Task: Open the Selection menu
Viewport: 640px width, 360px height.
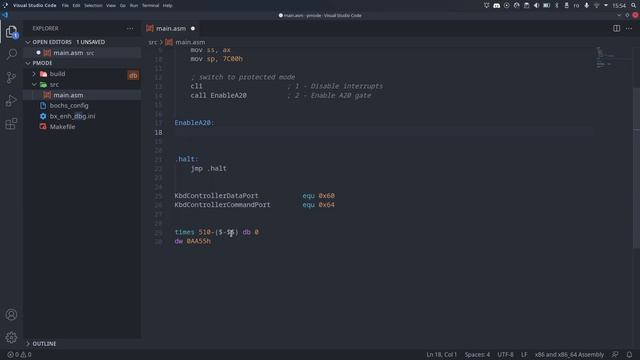Action: [93, 6]
